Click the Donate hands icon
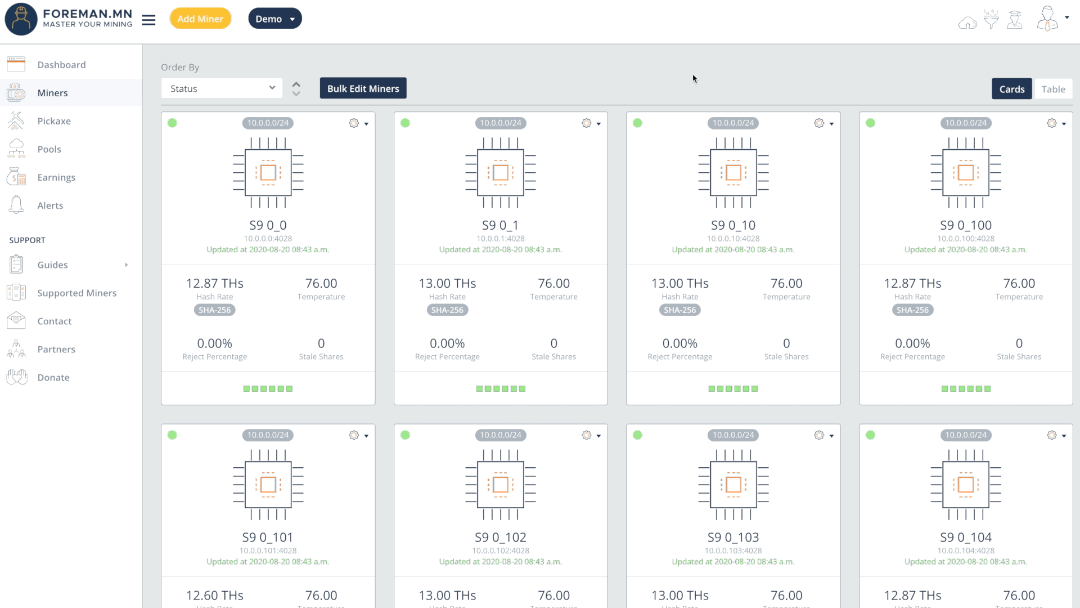Screen dimensions: 1080x608 tap(16, 377)
